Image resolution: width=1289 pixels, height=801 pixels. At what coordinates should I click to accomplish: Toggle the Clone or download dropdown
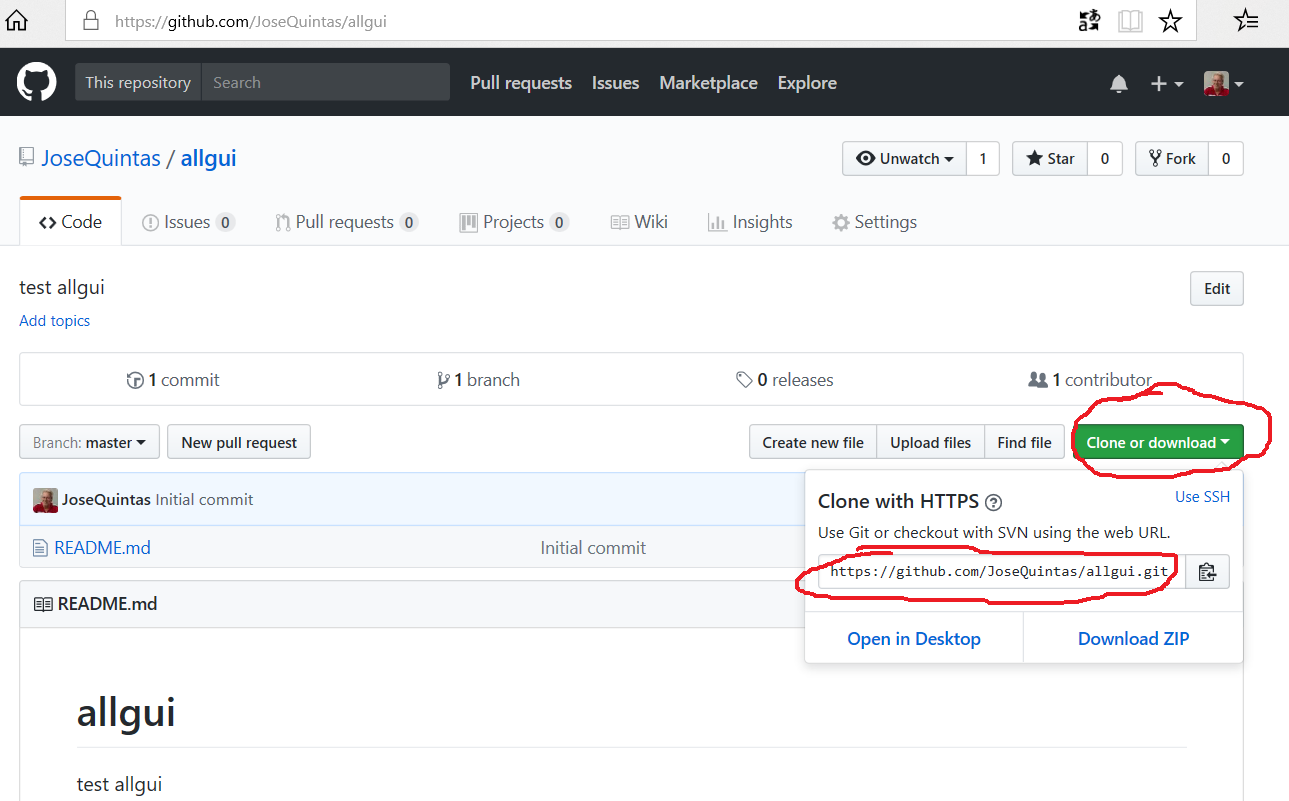[x=1158, y=442]
